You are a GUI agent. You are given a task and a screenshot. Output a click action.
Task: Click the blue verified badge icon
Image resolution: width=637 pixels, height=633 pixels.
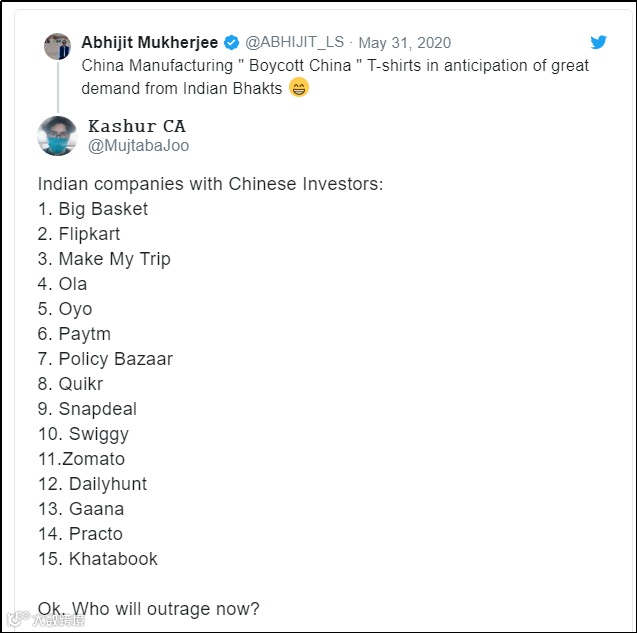(x=232, y=42)
